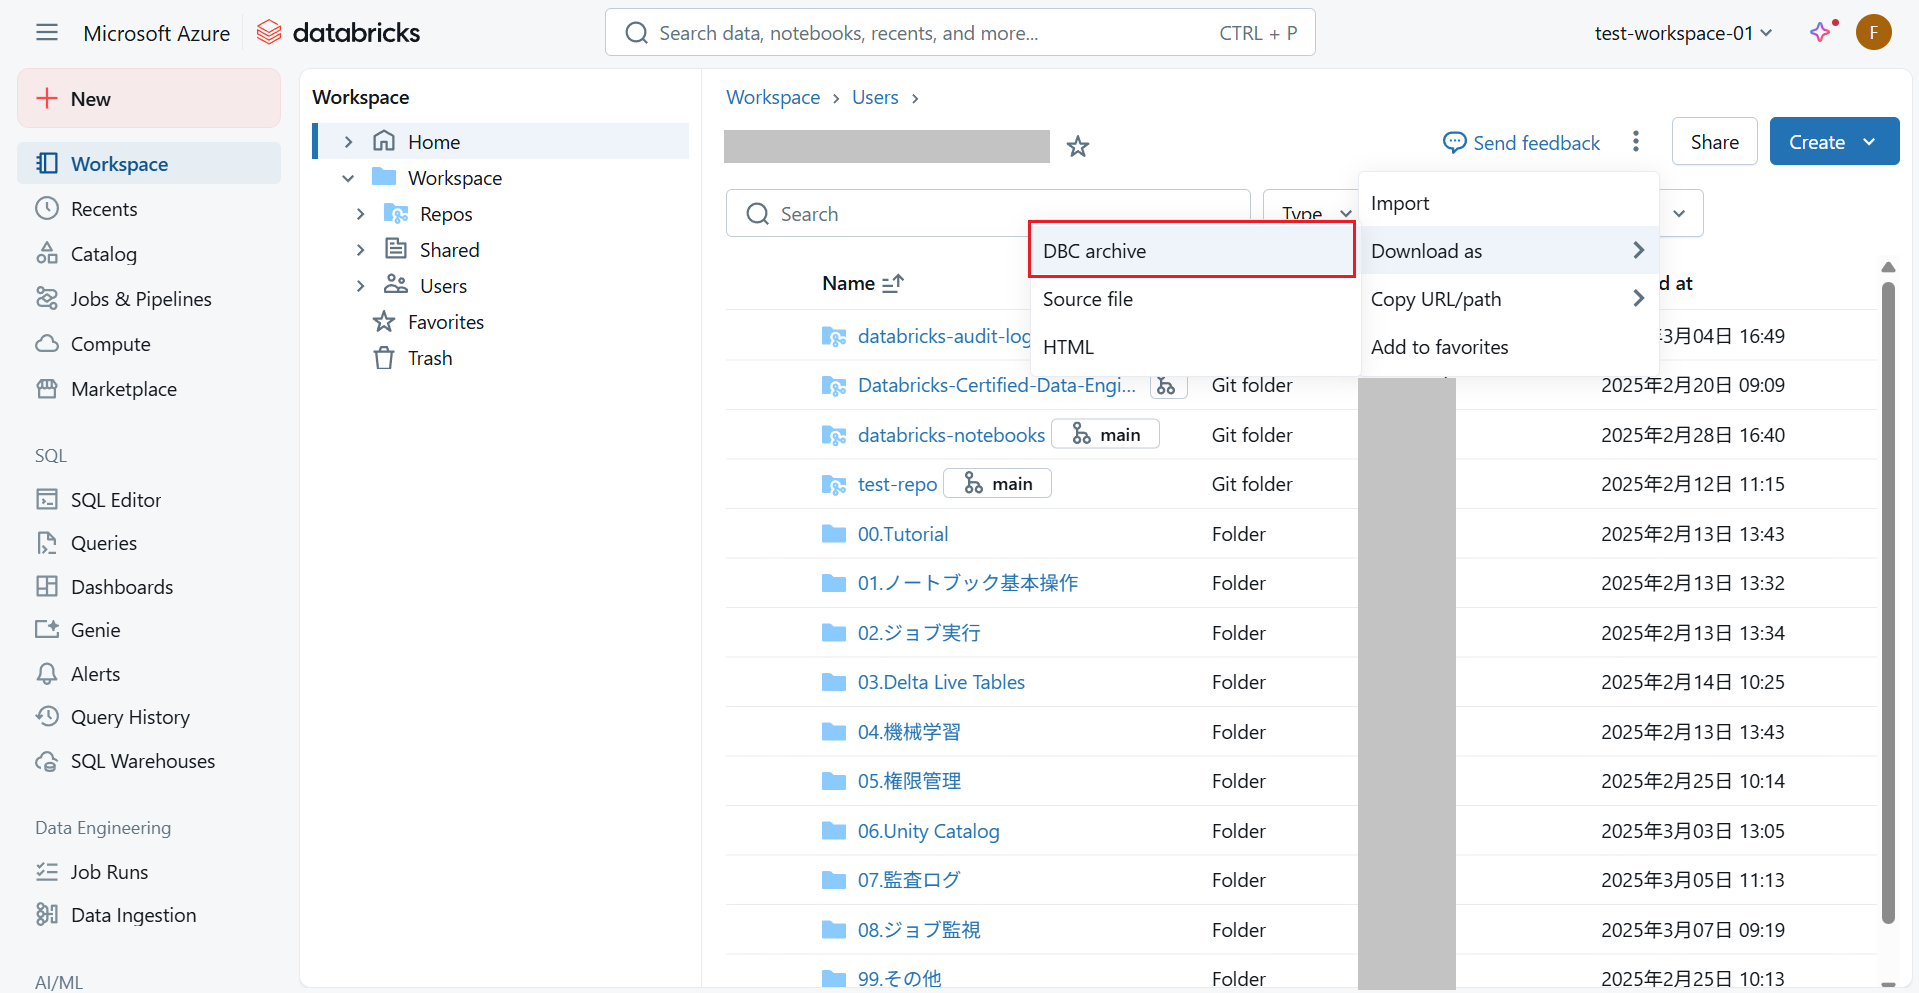Open the test-repo Git folder
Viewport: 1919px width, 993px height.
pos(897,484)
